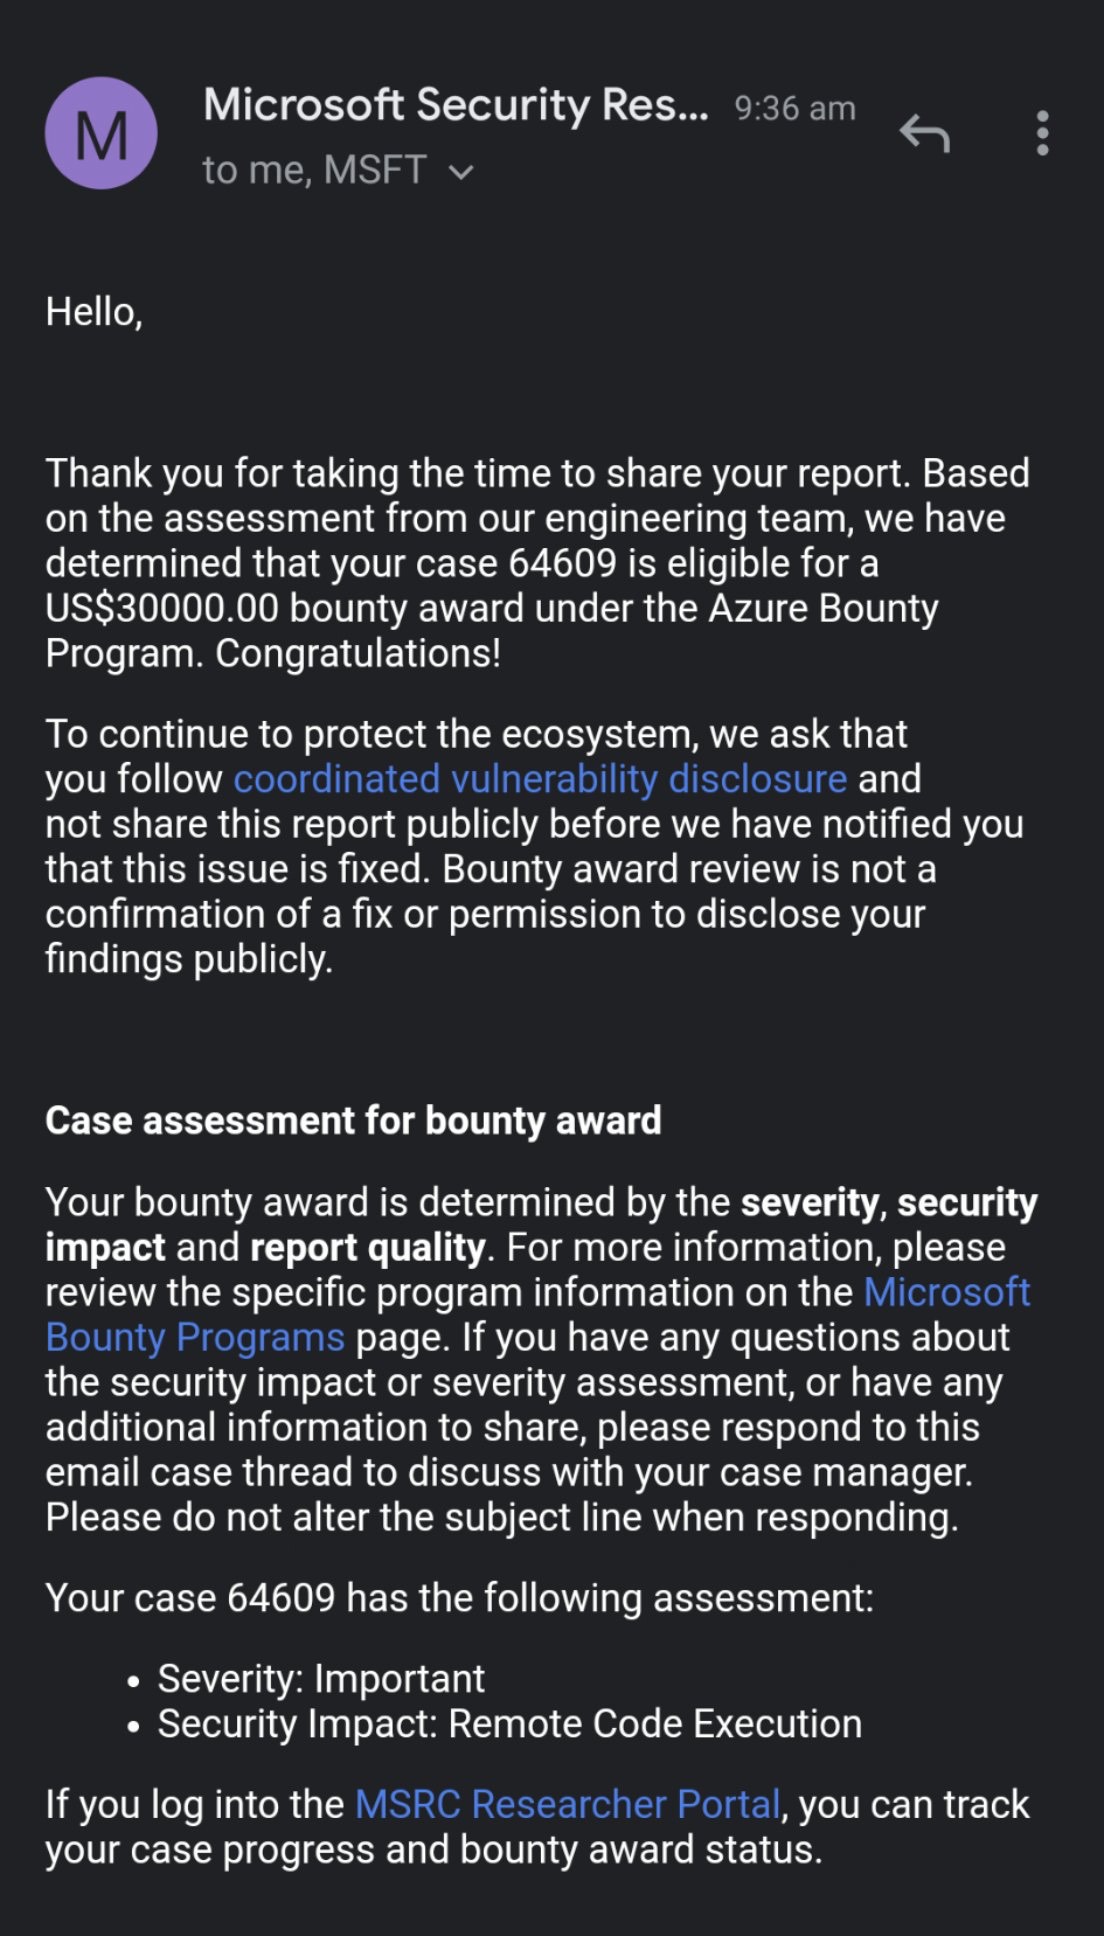The width and height of the screenshot is (1104, 1936).
Task: Open the "coordinated vulnerability disclosure" link
Action: [538, 778]
